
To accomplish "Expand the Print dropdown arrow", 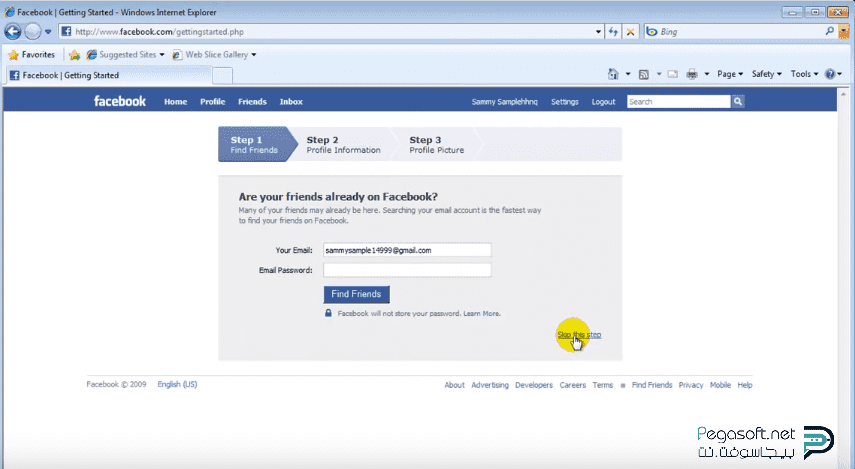I will click(707, 74).
